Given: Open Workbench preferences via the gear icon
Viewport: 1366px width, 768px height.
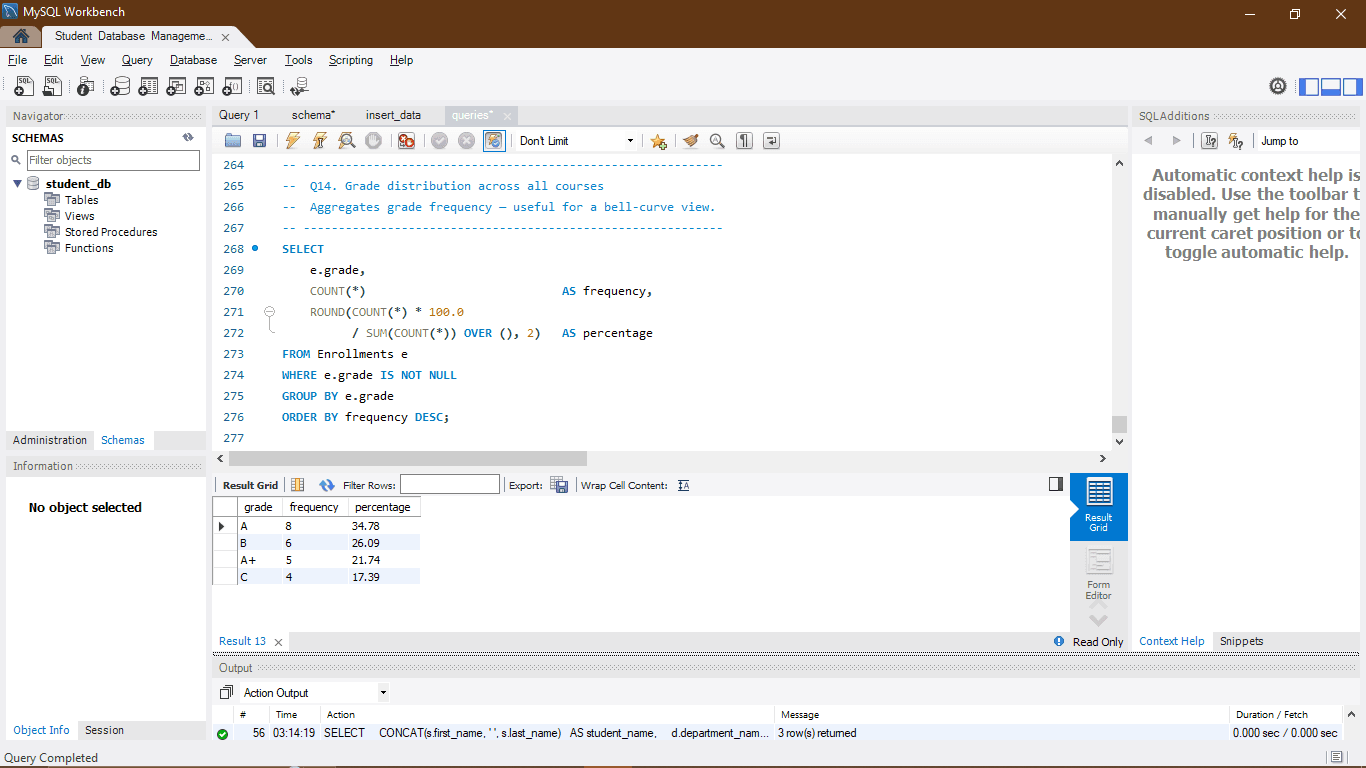Looking at the screenshot, I should [1278, 86].
